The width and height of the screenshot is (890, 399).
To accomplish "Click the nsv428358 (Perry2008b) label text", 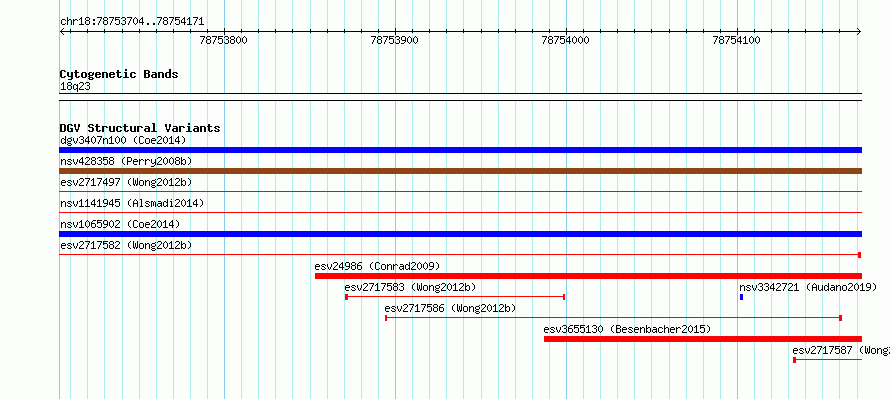I will pyautogui.click(x=126, y=161).
